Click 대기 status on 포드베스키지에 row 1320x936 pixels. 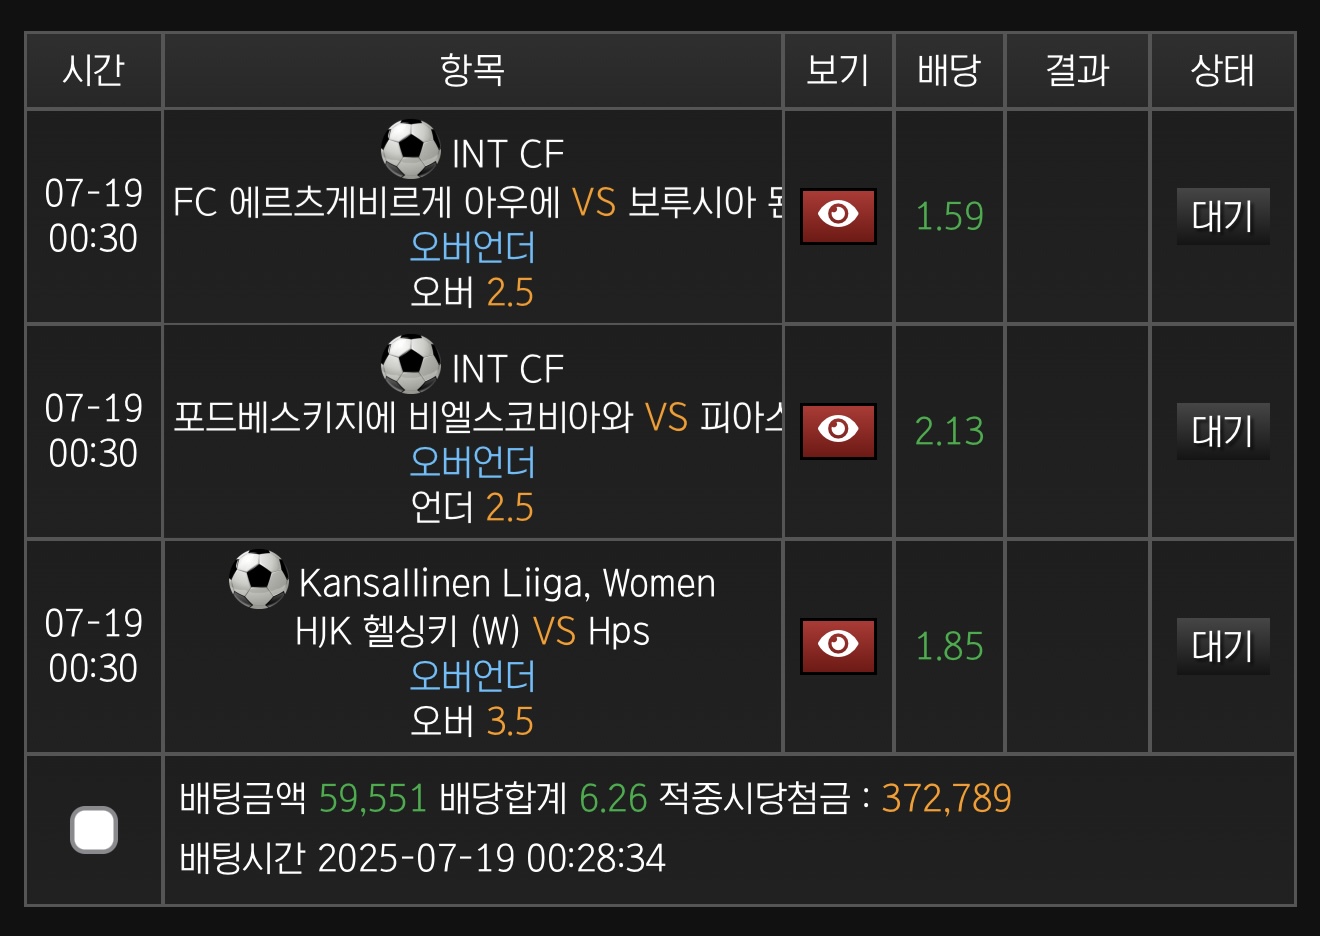pyautogui.click(x=1222, y=431)
